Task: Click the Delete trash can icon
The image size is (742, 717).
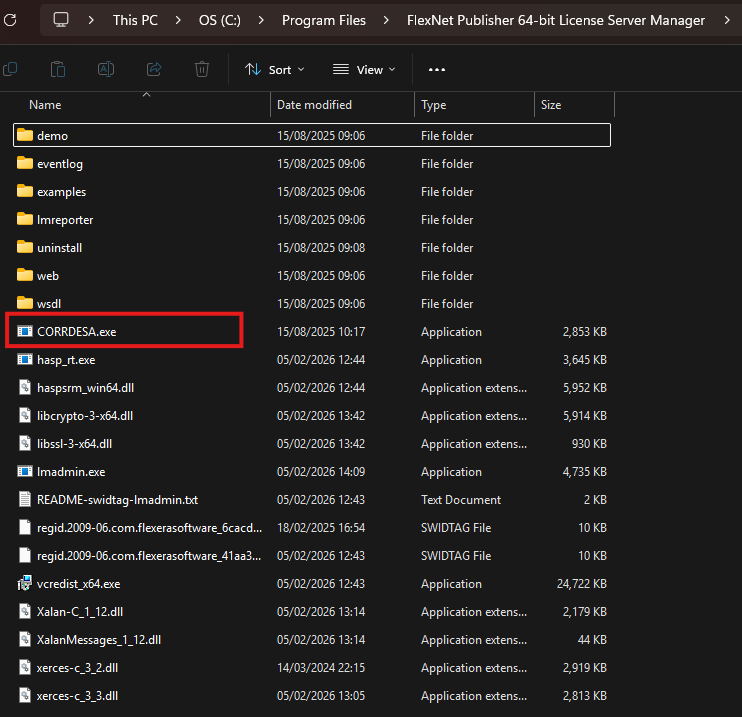Action: 202,69
